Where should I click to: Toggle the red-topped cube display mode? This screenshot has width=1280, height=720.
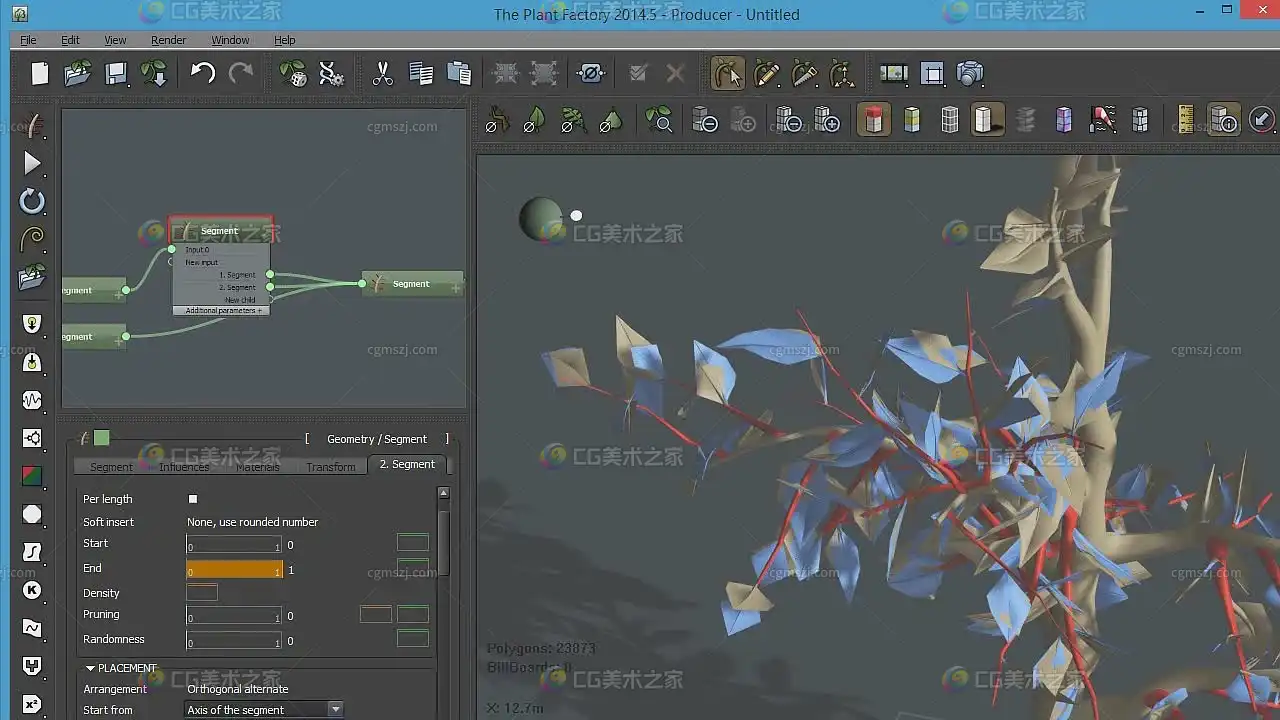click(x=874, y=121)
